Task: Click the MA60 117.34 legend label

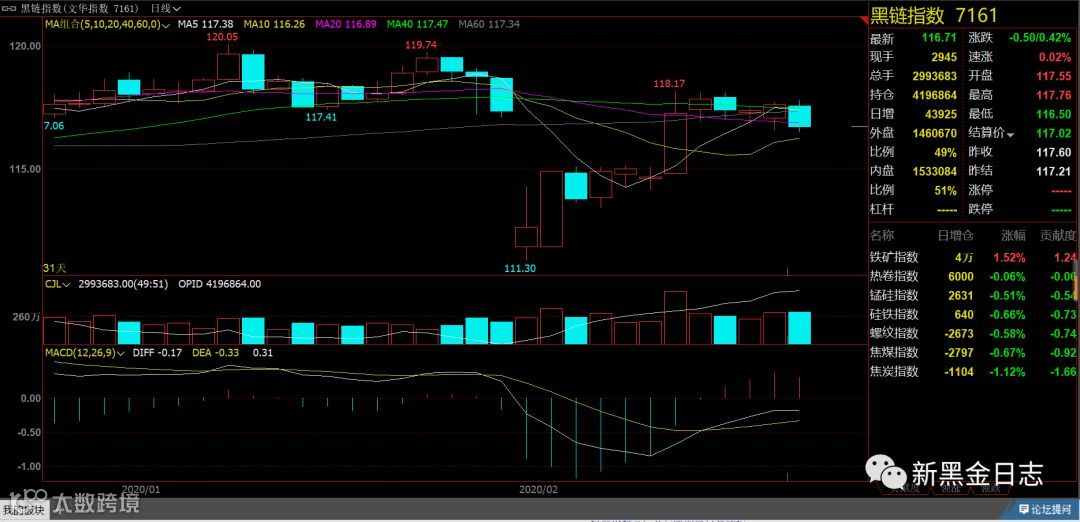Action: (x=489, y=24)
